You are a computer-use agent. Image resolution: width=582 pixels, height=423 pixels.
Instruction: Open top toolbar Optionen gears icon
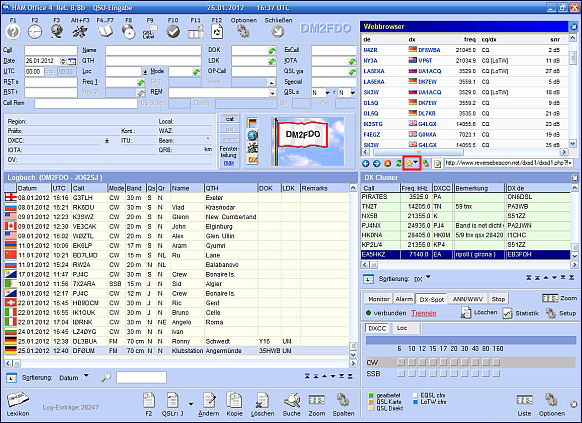click(x=243, y=32)
